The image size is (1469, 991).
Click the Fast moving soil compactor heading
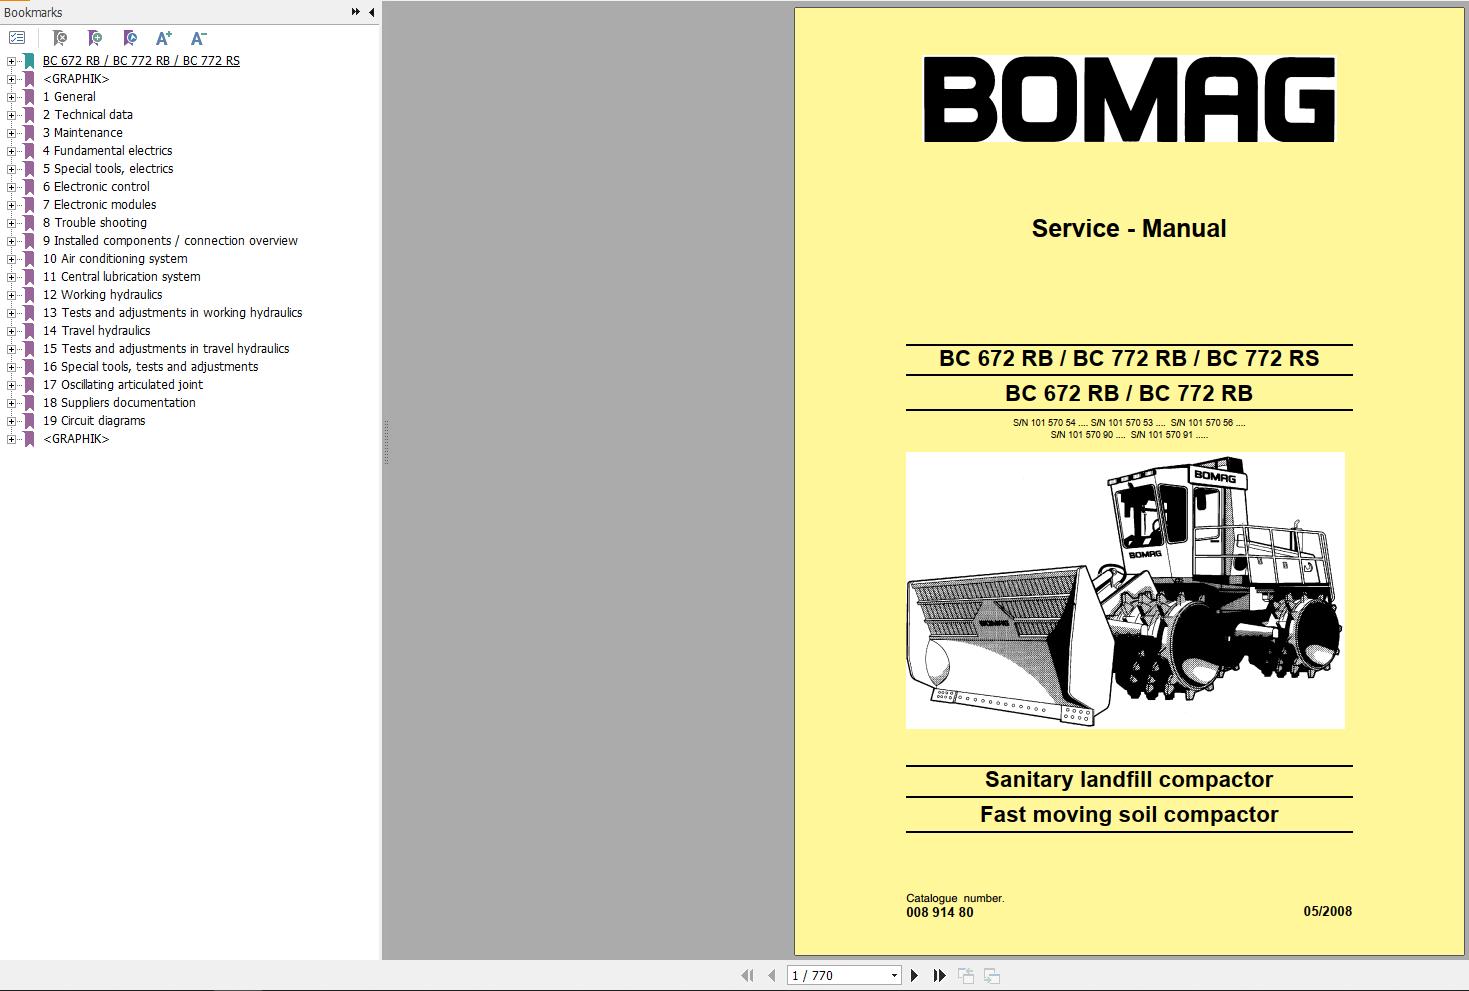coord(1129,814)
